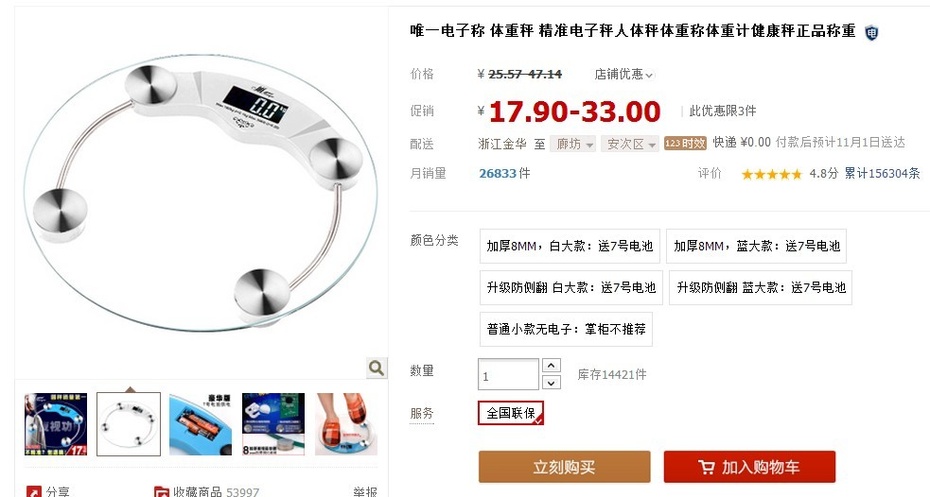Decrease quantity with the down arrow
The image size is (930, 497).
pyautogui.click(x=551, y=383)
